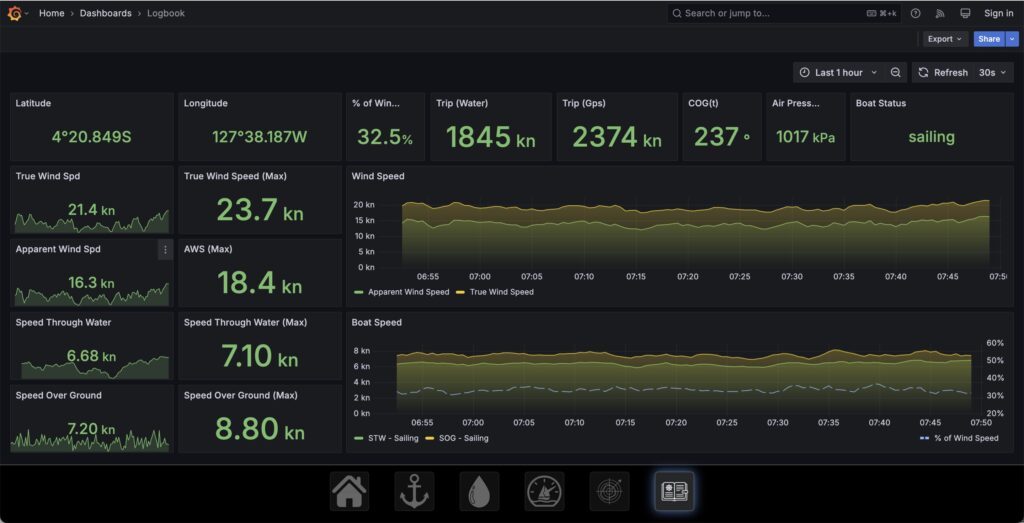This screenshot has width=1024, height=523.
Task: Click the anchor icon in the bottom bar
Action: [414, 491]
